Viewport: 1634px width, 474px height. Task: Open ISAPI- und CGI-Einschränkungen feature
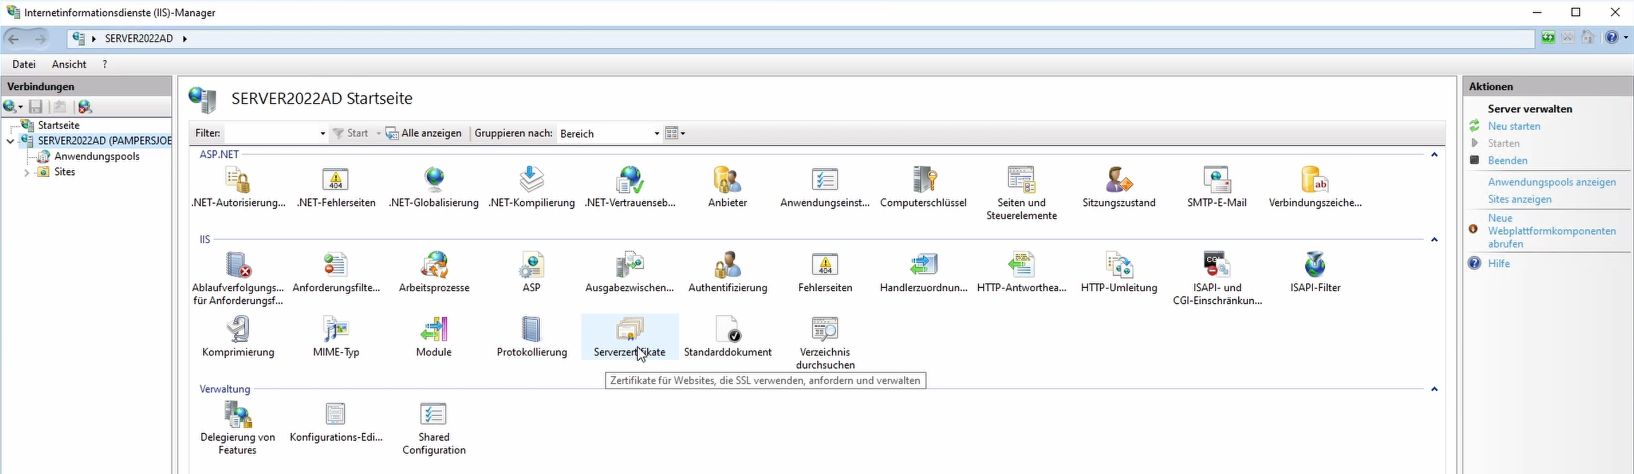click(x=1217, y=278)
